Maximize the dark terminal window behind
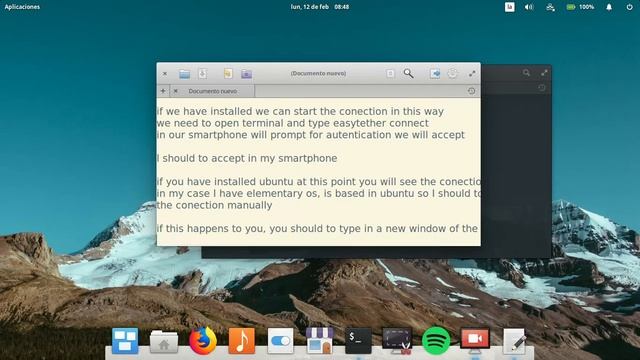Screen dimensions: 640x360 click(544, 73)
